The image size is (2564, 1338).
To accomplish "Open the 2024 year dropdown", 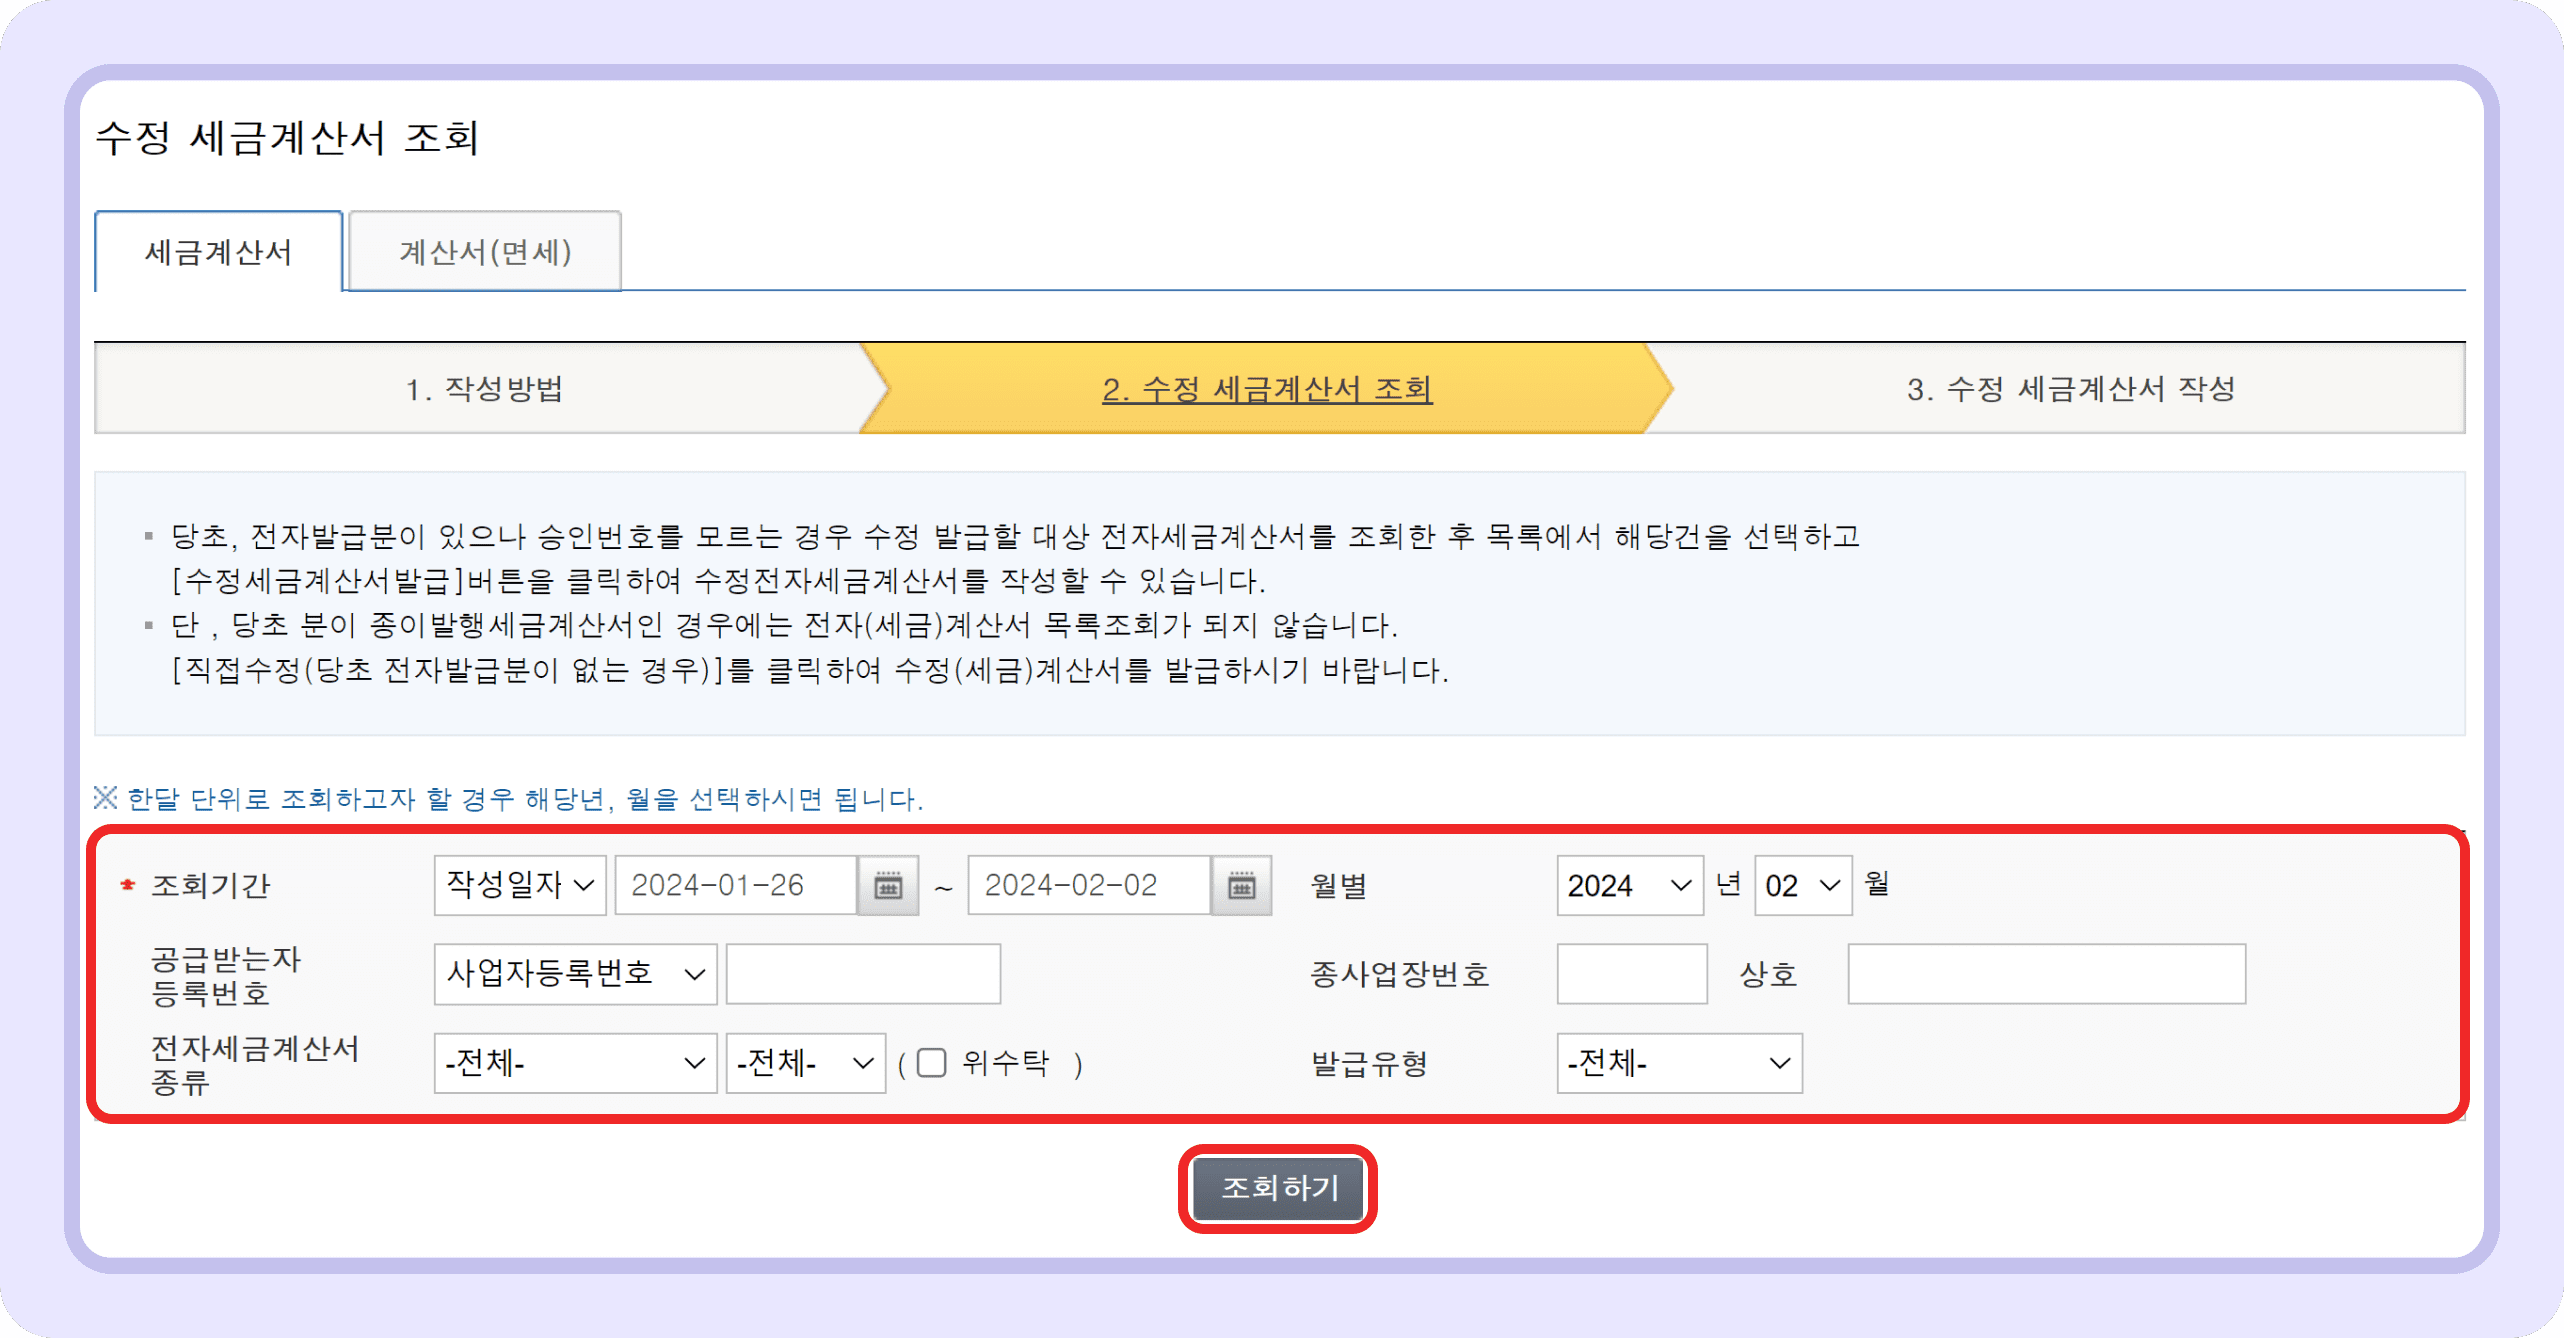I will click(x=1629, y=884).
